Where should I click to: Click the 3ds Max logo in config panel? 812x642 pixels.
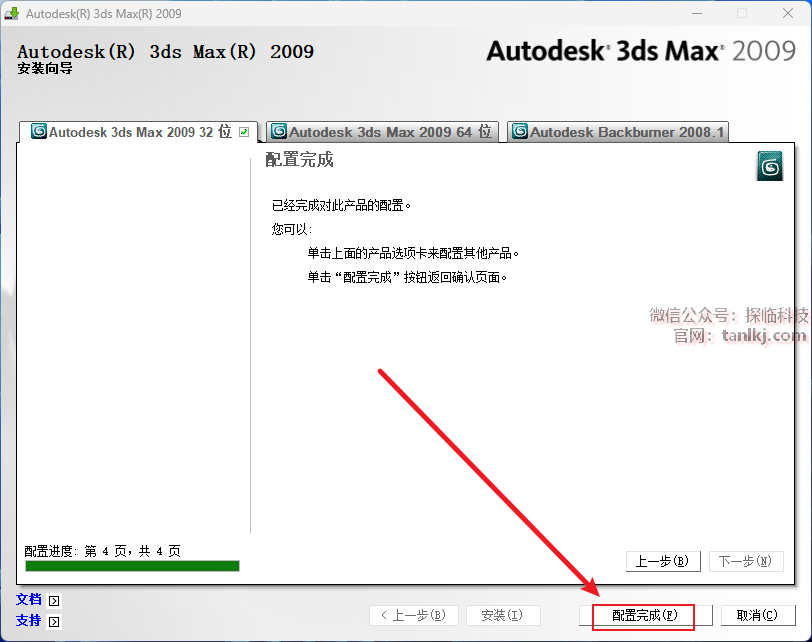(770, 166)
